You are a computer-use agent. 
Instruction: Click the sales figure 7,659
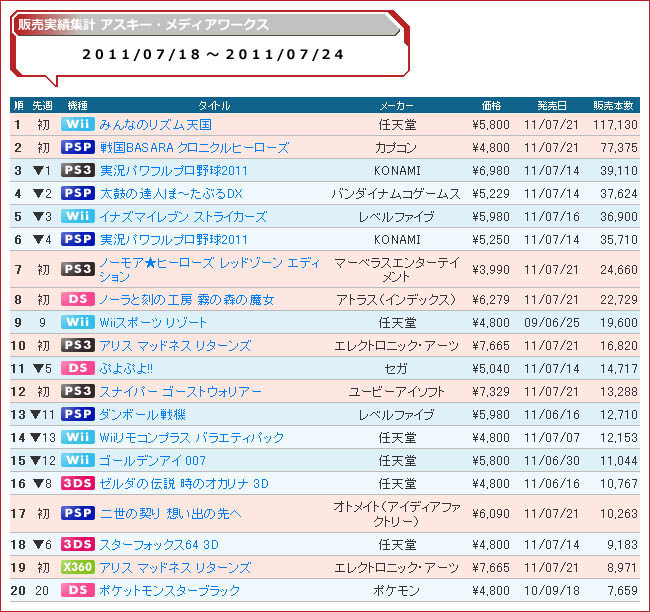click(623, 590)
